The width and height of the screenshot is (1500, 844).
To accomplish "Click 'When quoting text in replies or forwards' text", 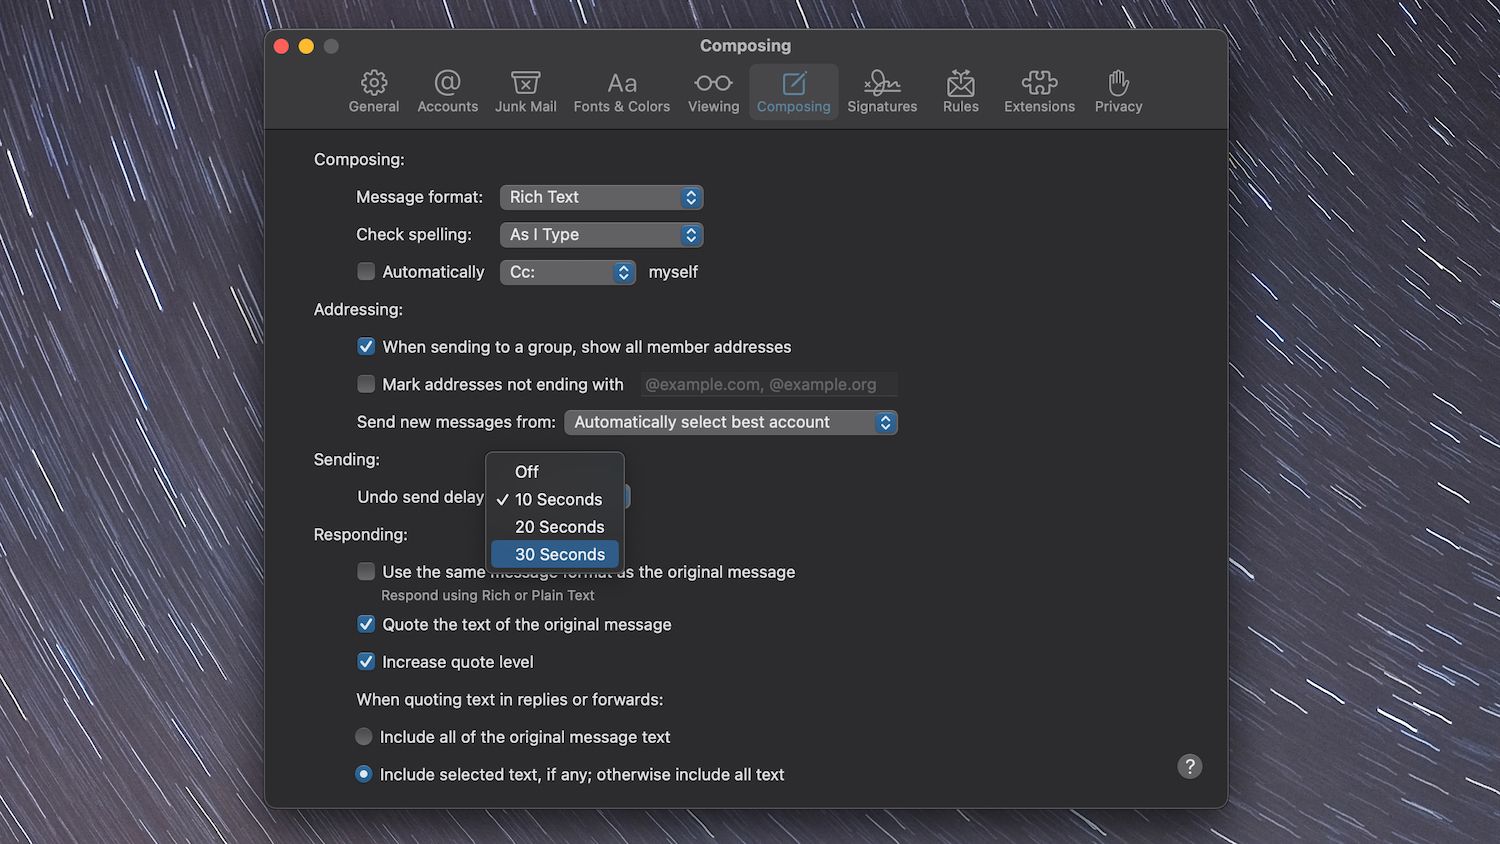I will [x=510, y=699].
